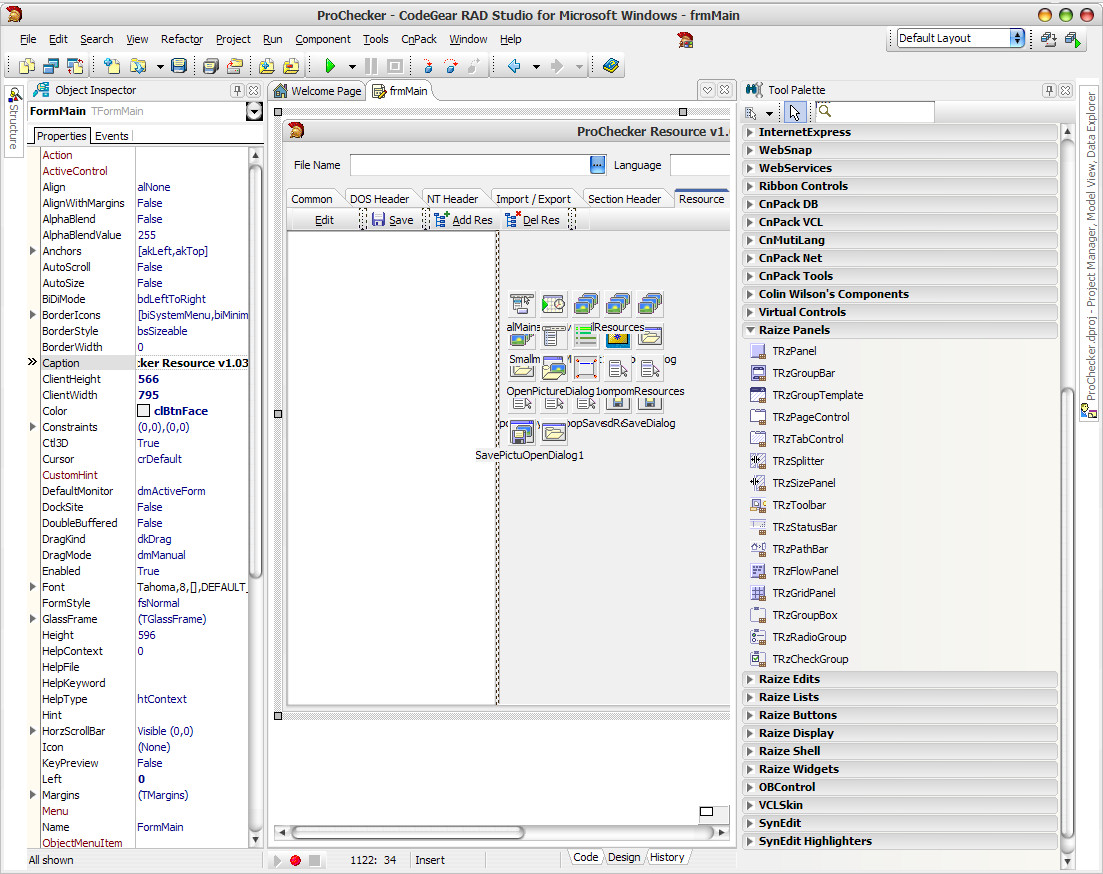
Task: Expand the SynEdit Highlighters category
Action: pos(750,841)
